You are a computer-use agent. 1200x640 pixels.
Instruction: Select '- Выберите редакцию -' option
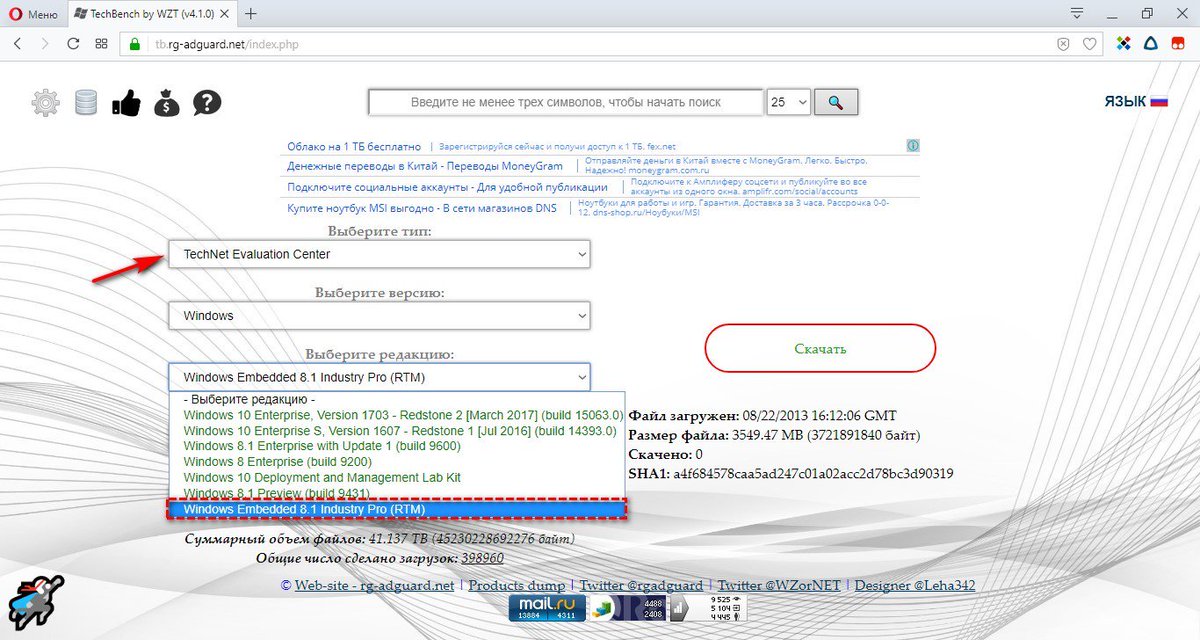[x=397, y=400]
